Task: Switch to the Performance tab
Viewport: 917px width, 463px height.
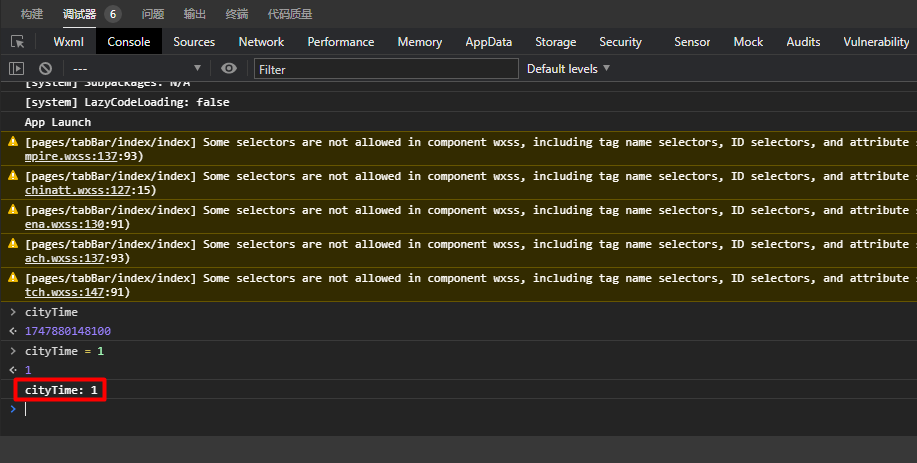Action: pyautogui.click(x=341, y=42)
